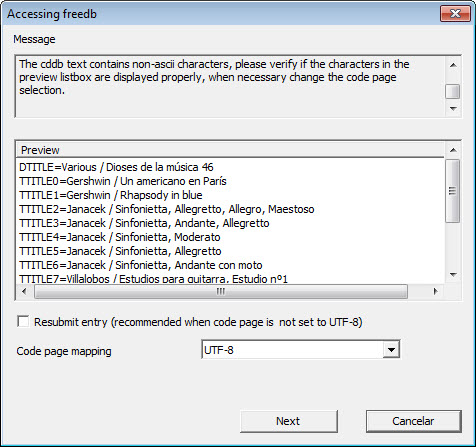Screen dimensions: 476x447
Task: Enable the Resubmit entry checkbox
Action: (23, 322)
